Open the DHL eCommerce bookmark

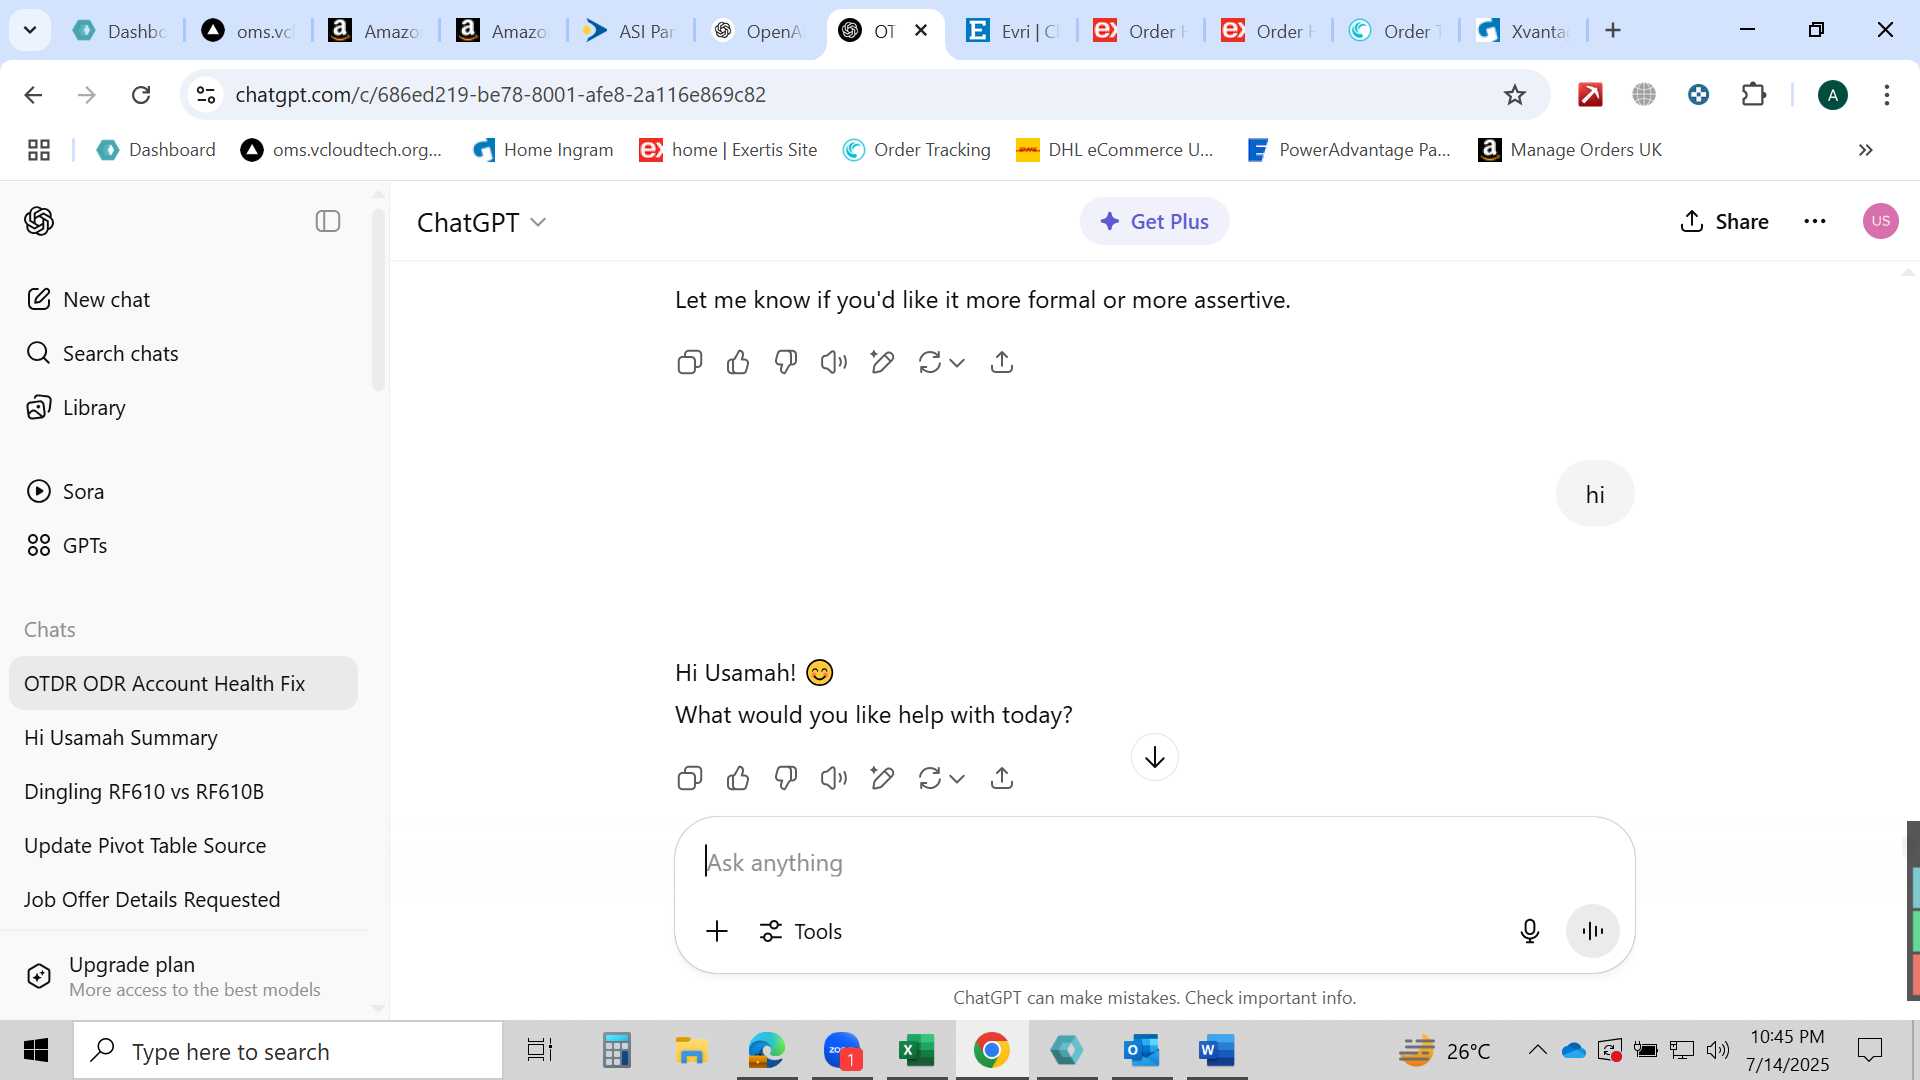[1115, 150]
